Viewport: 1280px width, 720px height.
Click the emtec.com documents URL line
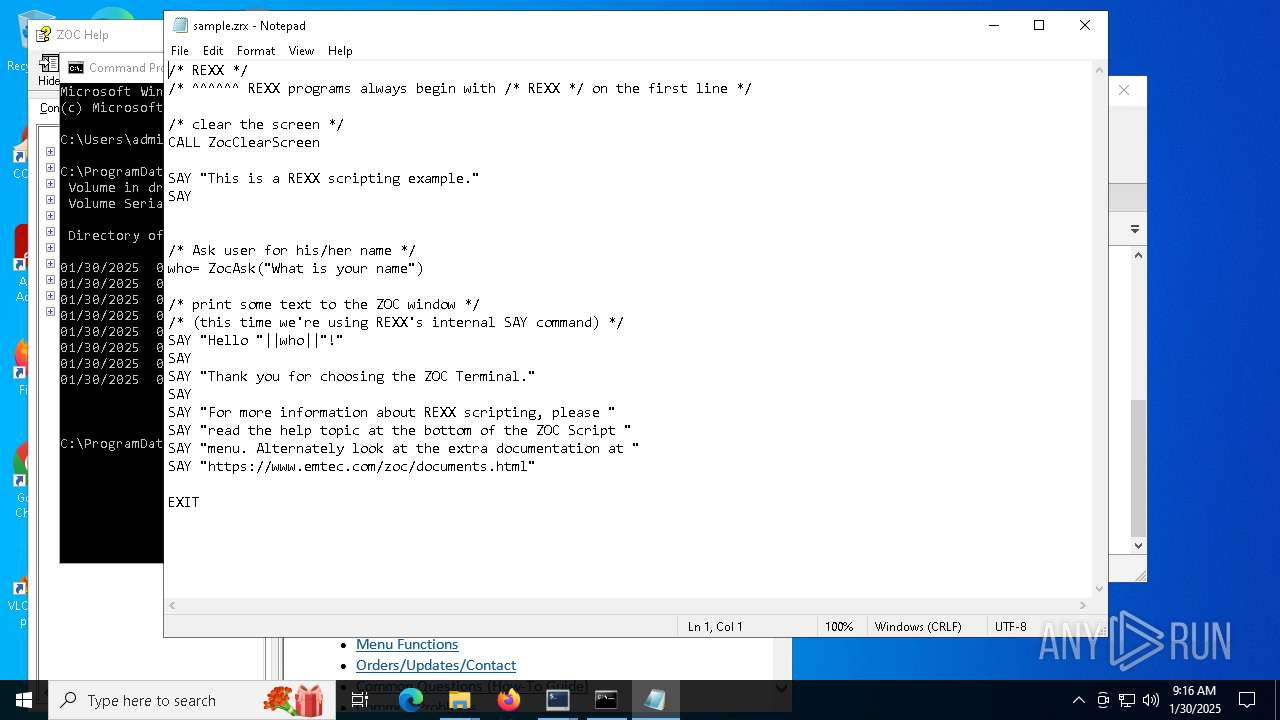click(x=352, y=467)
